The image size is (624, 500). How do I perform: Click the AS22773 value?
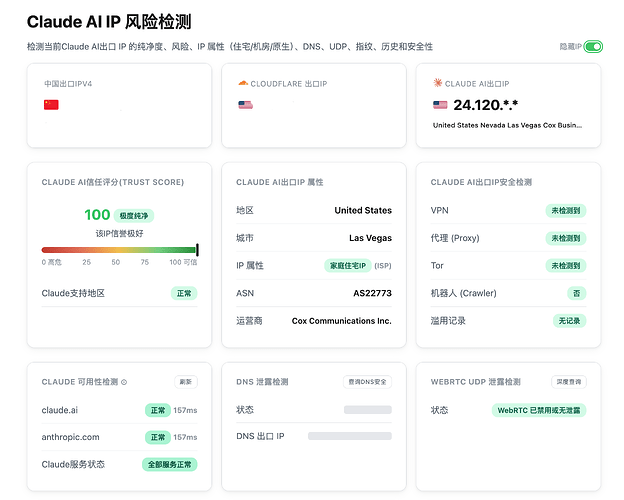pos(372,293)
